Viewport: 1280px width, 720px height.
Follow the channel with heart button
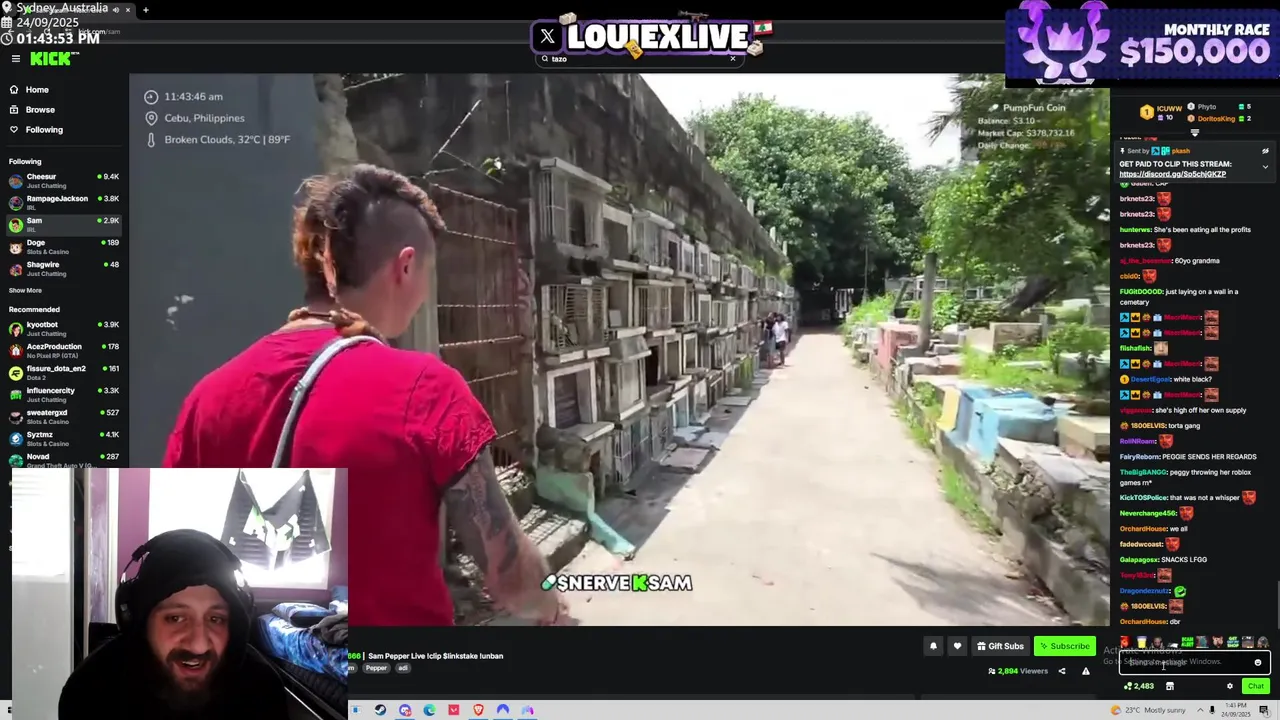tap(957, 646)
